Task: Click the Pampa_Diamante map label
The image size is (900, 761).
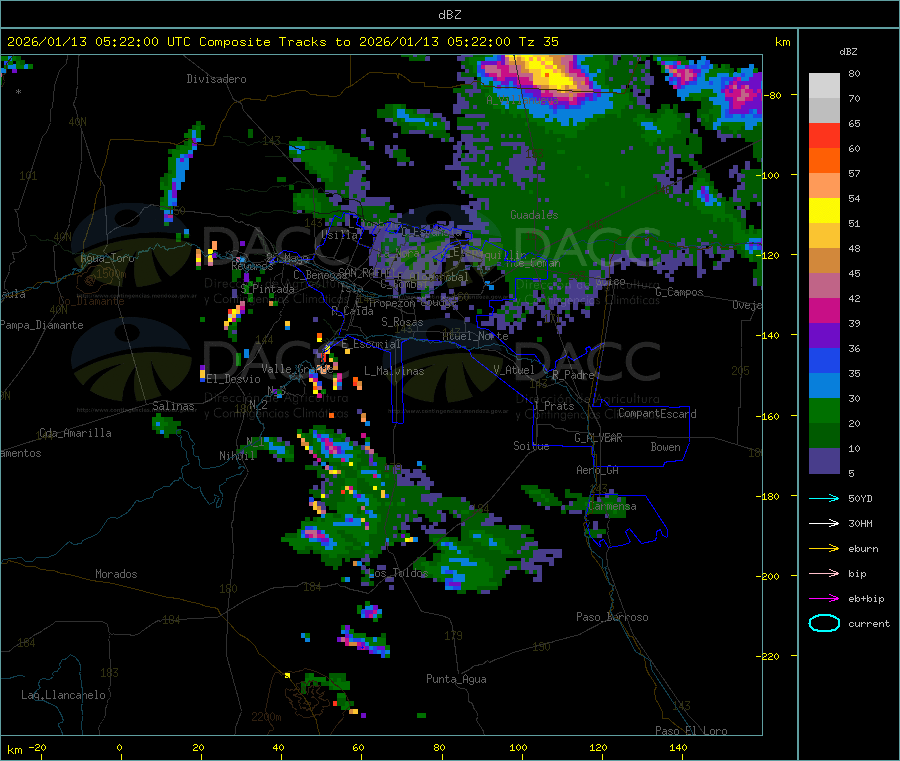Action: [x=41, y=325]
